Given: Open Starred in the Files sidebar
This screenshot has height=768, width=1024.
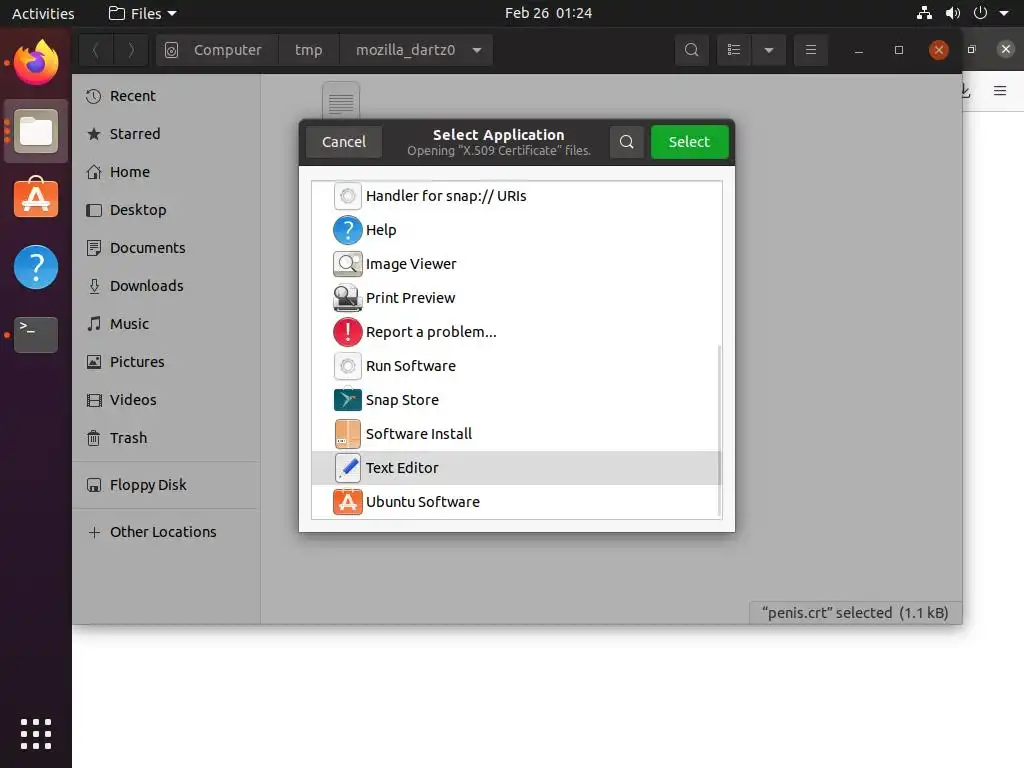Looking at the screenshot, I should coord(167,134).
